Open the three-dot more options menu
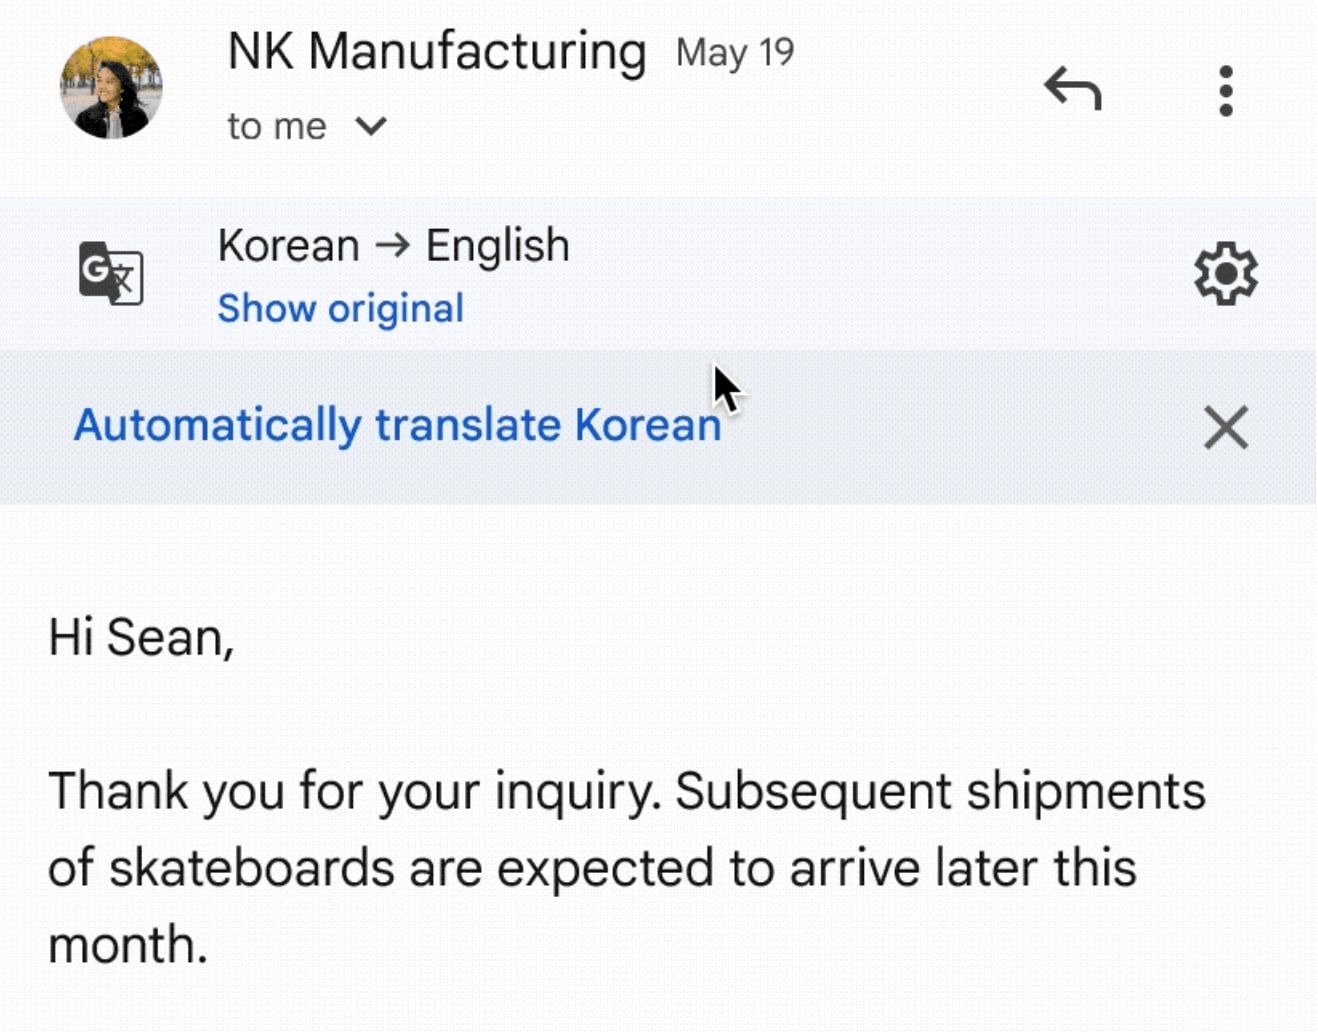 (1226, 91)
